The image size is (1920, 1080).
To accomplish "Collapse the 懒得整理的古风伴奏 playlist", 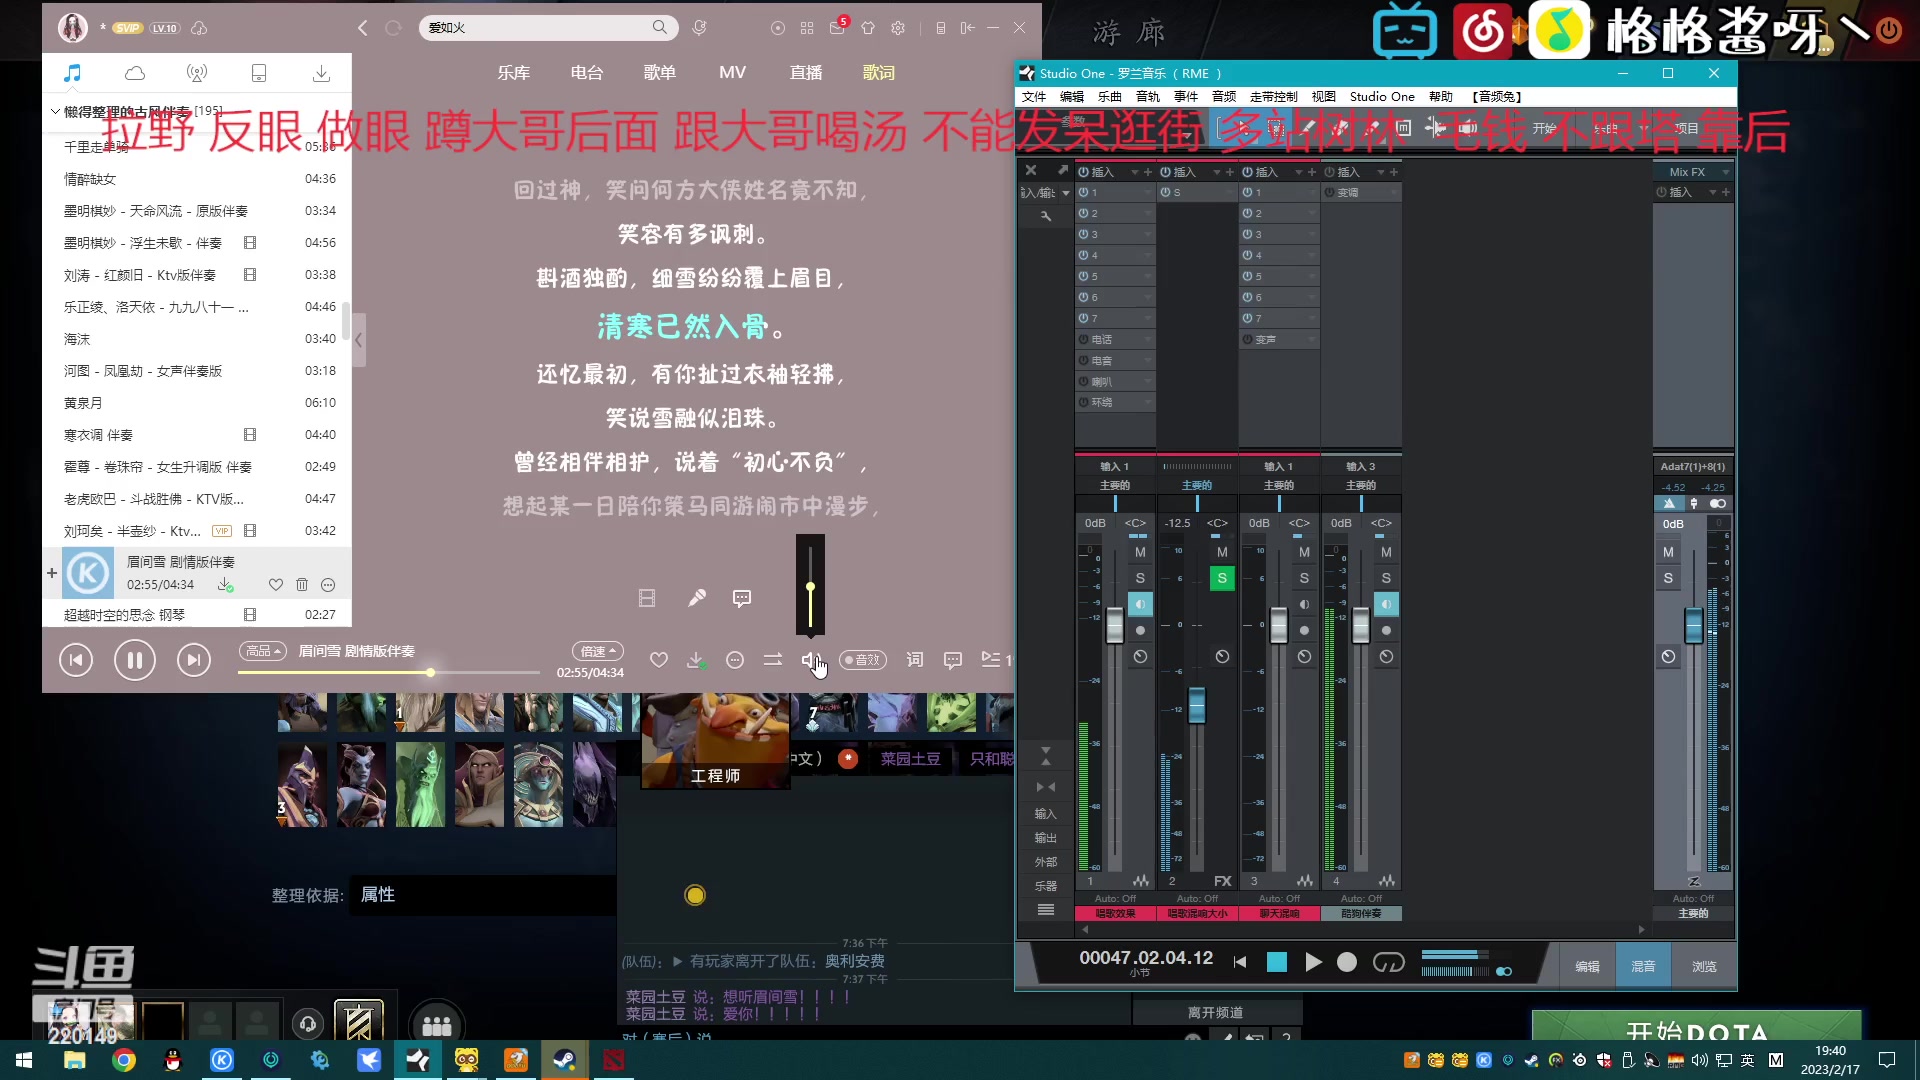I will (55, 111).
